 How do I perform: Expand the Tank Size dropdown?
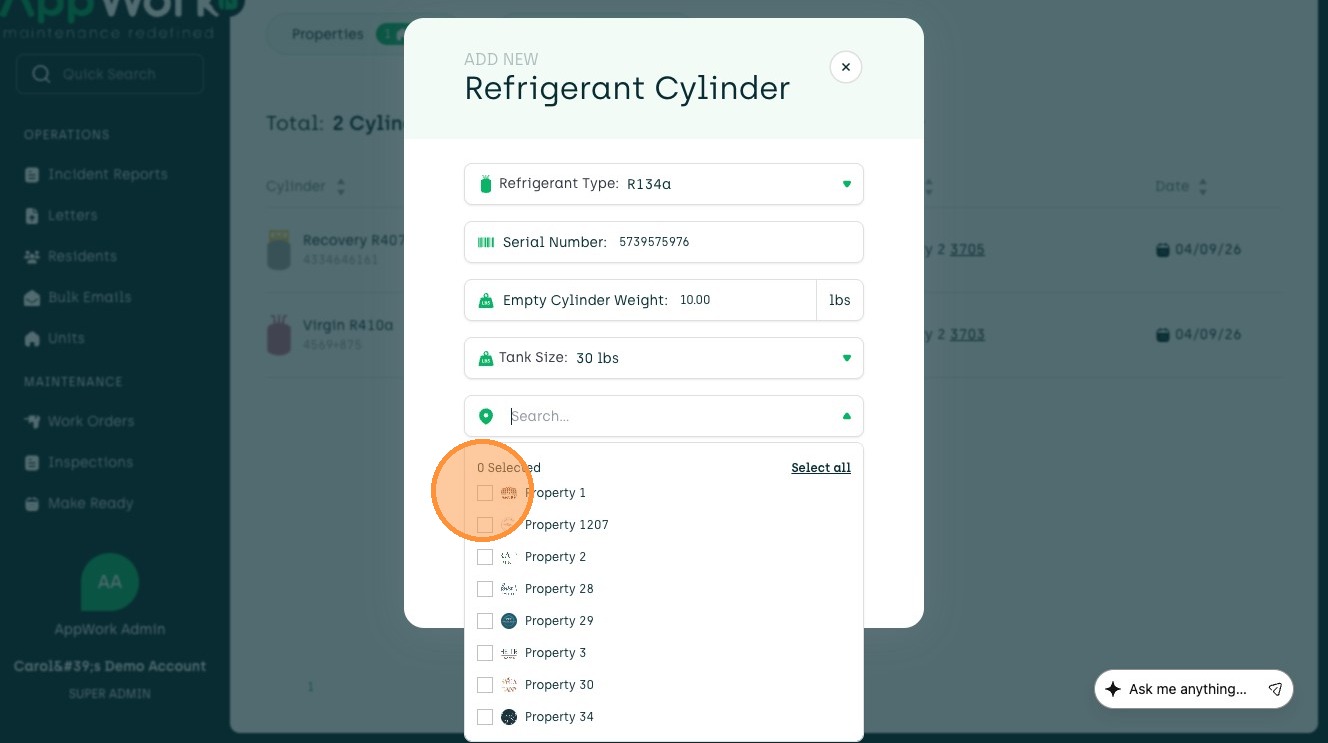tap(846, 358)
